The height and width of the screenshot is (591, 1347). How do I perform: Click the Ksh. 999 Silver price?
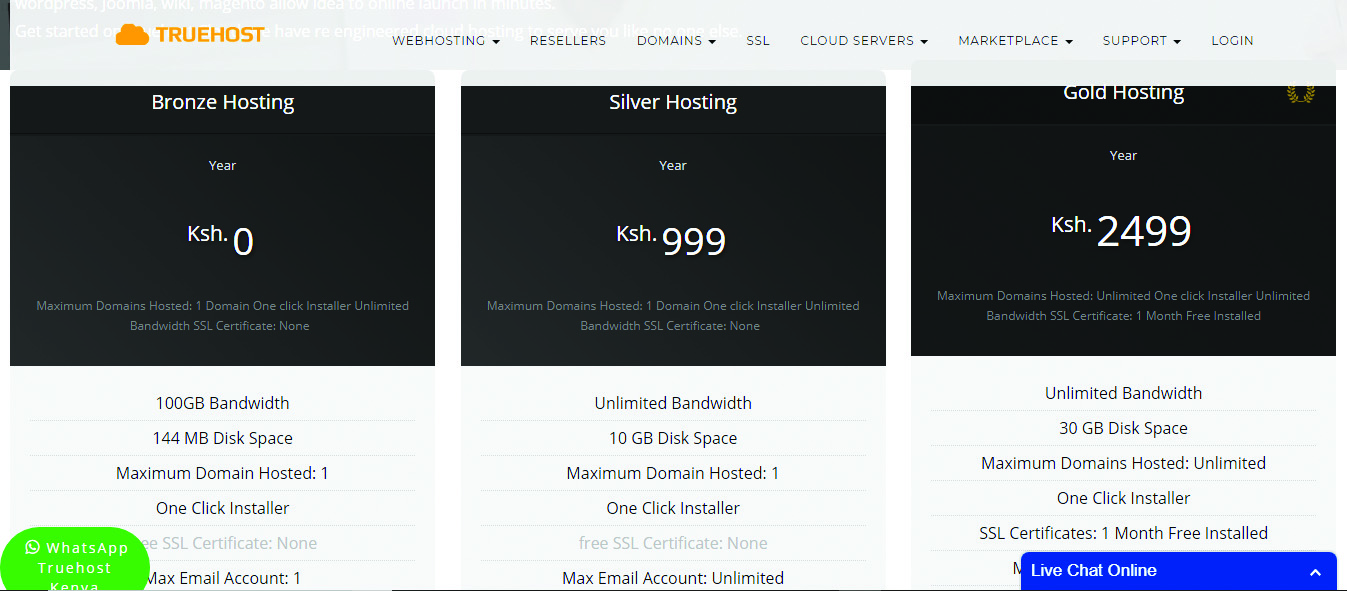671,239
